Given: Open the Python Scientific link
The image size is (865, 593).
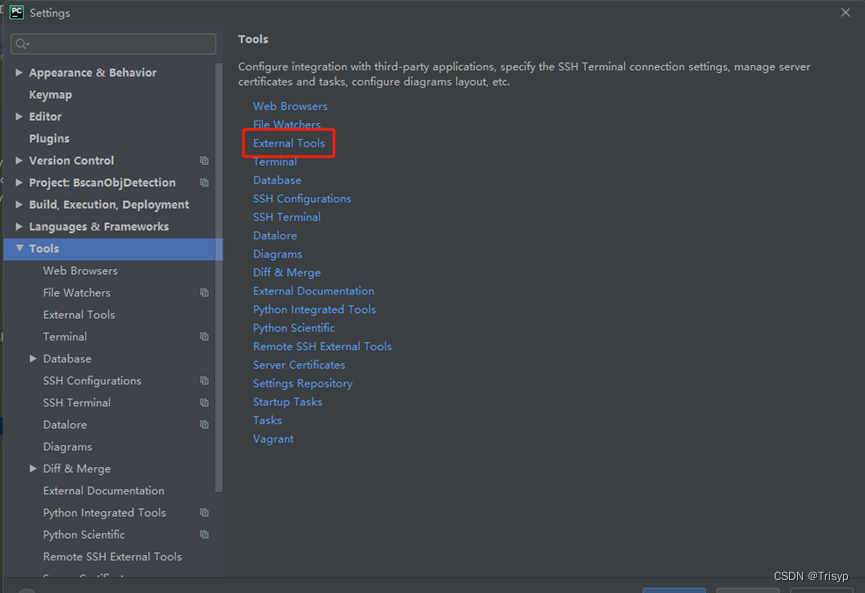Looking at the screenshot, I should point(294,328).
